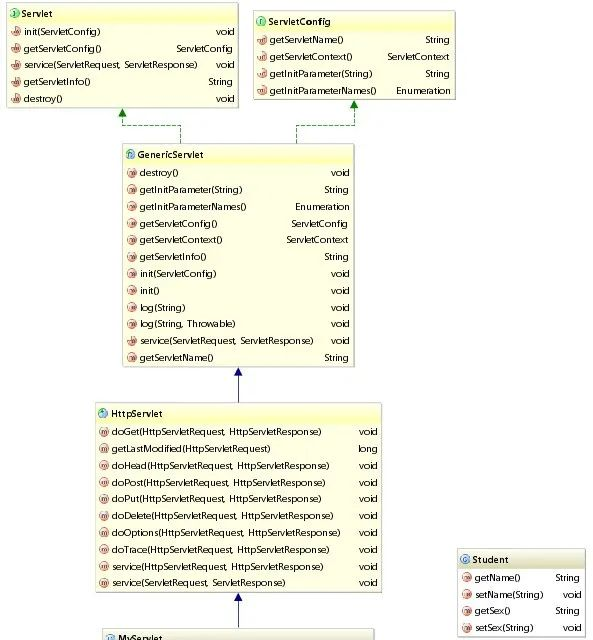Viewport: 593px width, 640px height.
Task: Click icon beside Student setSex(String)
Action: click(466, 628)
